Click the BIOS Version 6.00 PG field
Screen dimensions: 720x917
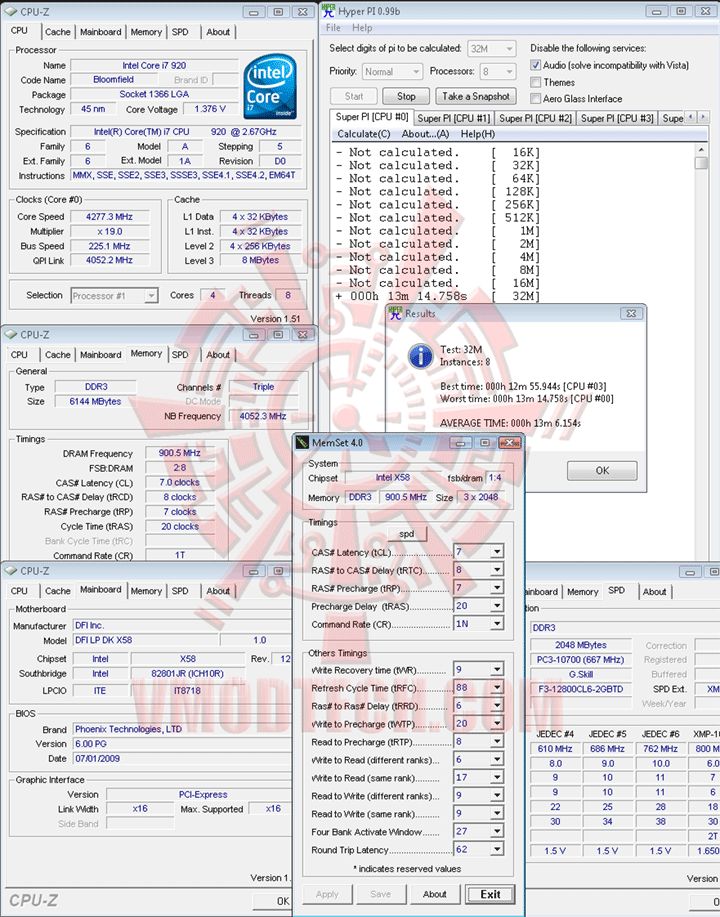pyautogui.click(x=181, y=744)
